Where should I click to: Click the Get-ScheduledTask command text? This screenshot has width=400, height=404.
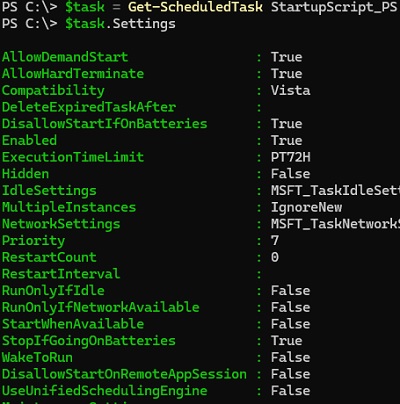tap(195, 7)
